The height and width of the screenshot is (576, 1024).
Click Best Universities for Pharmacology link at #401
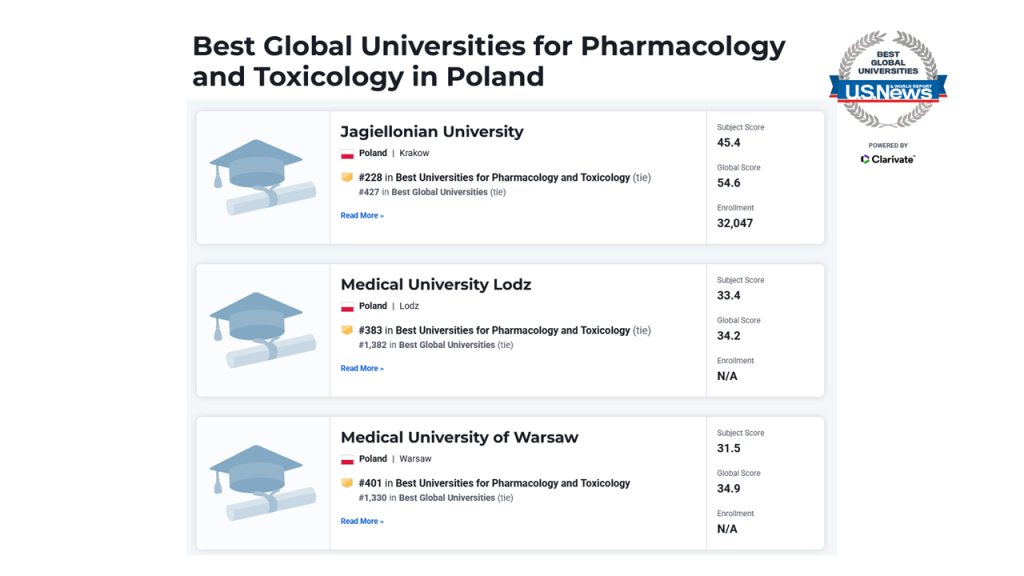pyautogui.click(x=513, y=483)
